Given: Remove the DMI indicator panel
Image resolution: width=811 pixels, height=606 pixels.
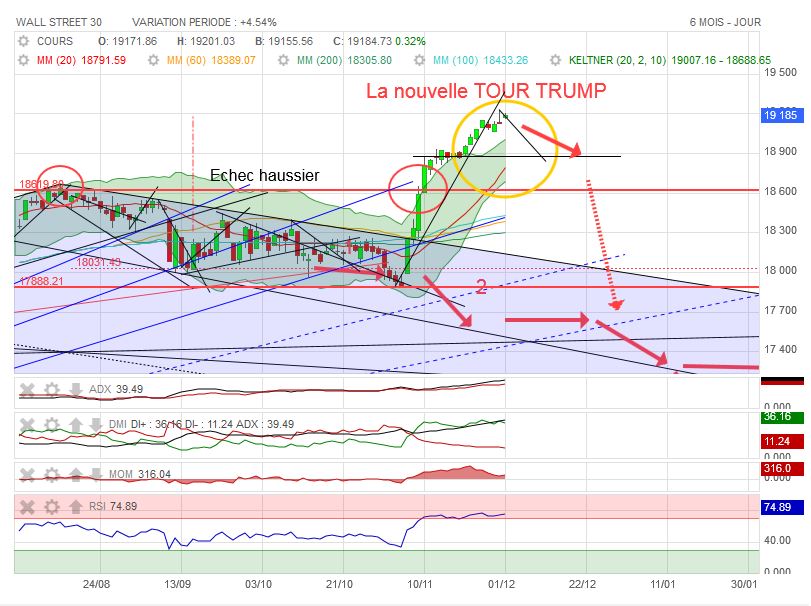Looking at the screenshot, I should 27,425.
